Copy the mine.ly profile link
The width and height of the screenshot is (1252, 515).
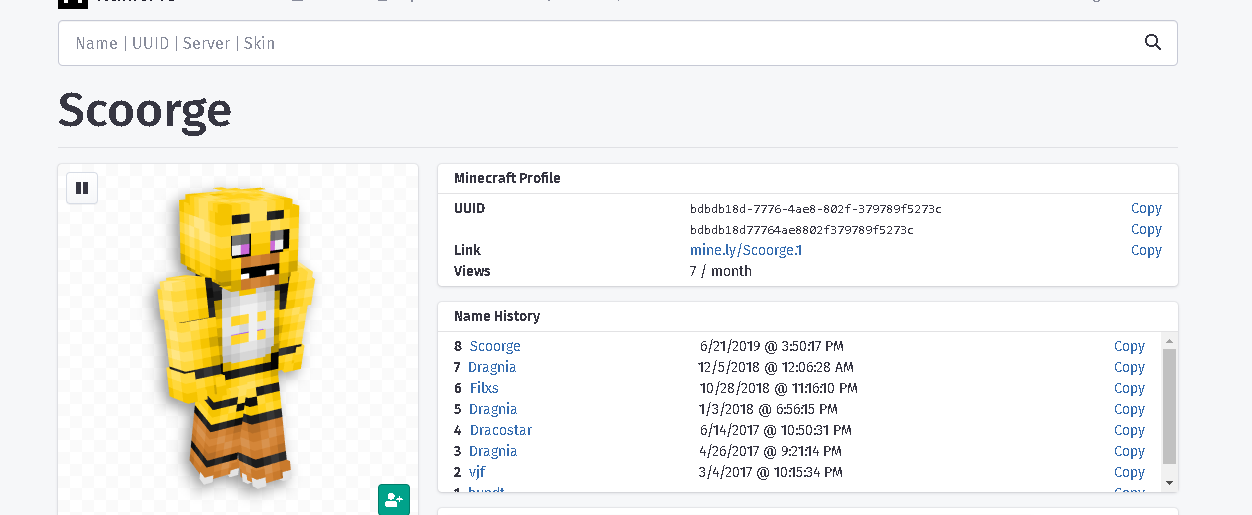tap(1146, 250)
